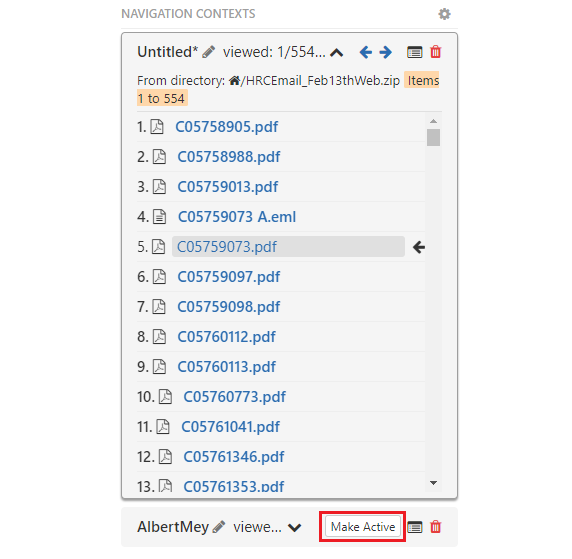Screen dimensions: 572x559
Task: Click PDF icon beside C05759073.pdf
Action: click(x=159, y=247)
